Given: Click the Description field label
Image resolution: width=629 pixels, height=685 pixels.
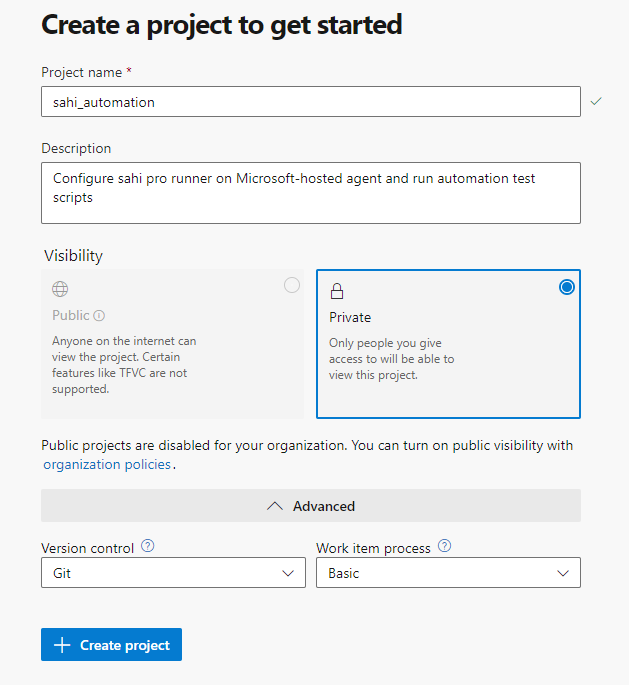Looking at the screenshot, I should pos(76,148).
